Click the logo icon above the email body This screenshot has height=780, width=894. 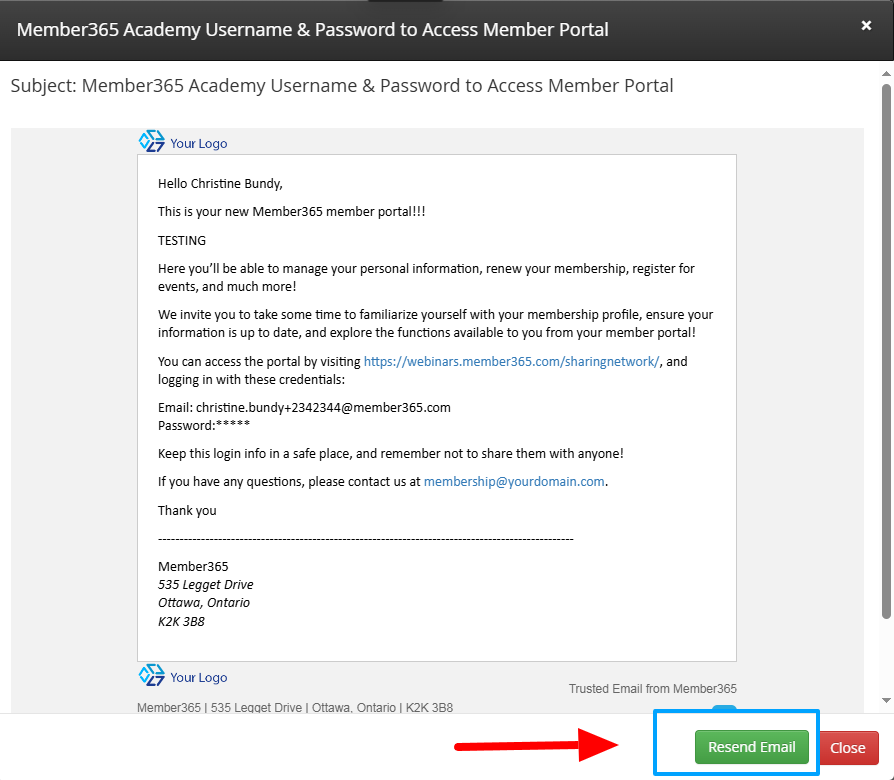(152, 142)
